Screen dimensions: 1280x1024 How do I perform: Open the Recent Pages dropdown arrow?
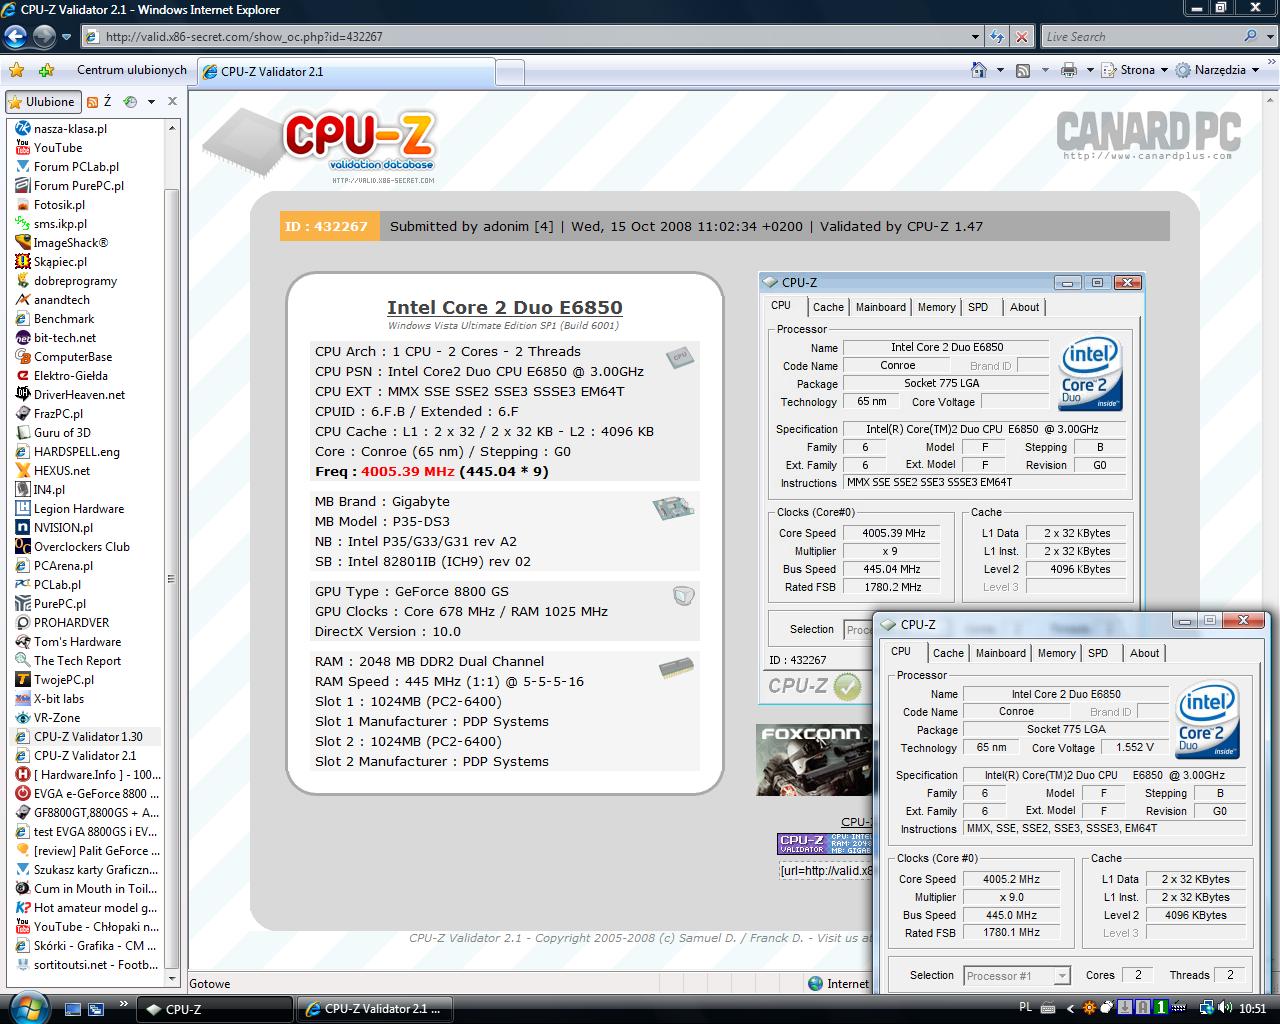click(66, 37)
